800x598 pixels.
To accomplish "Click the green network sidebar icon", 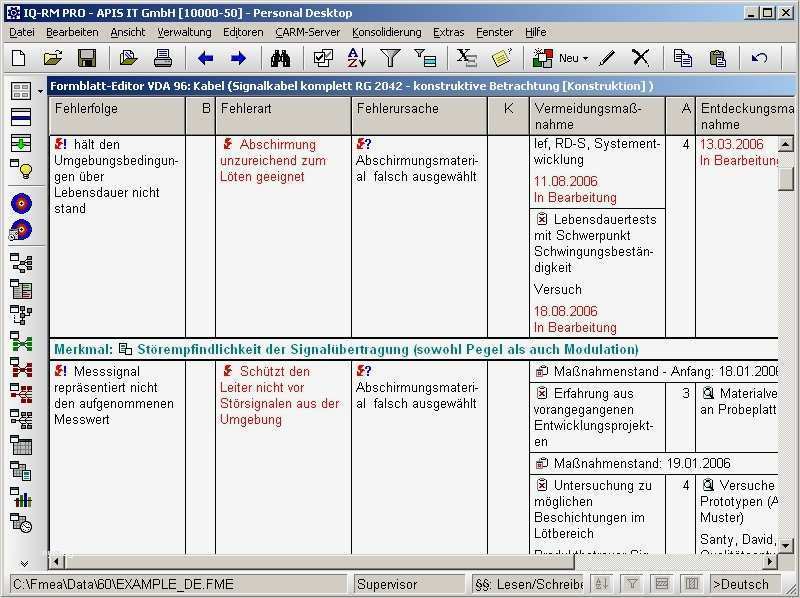I will 21,342.
